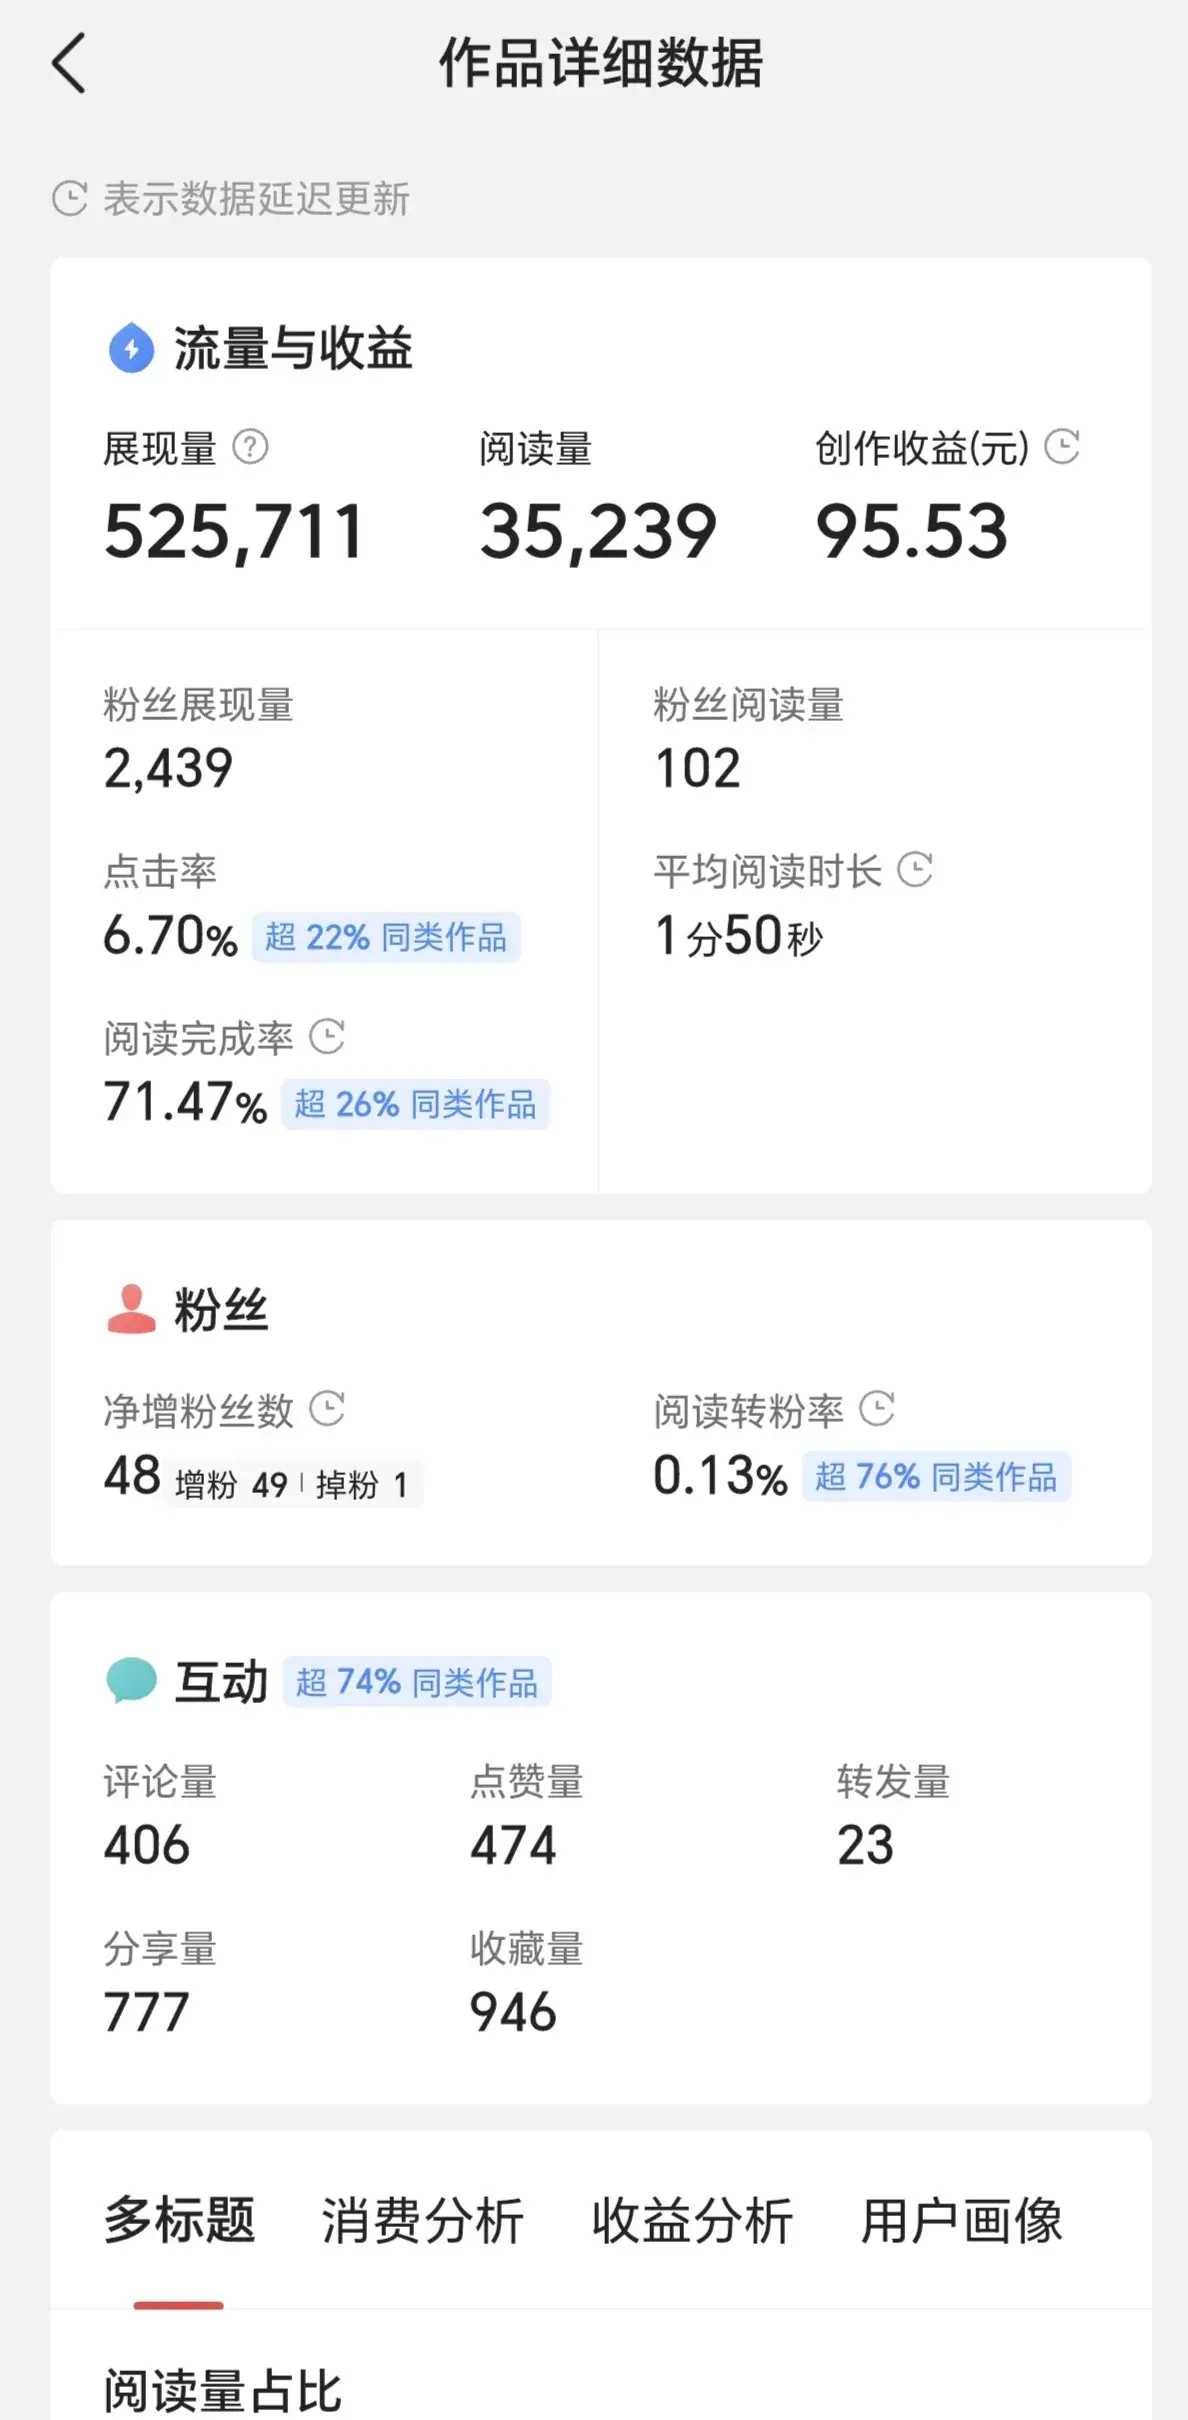
Task: Tap the delay clock icon beside 创作收益(元)
Action: [1062, 446]
